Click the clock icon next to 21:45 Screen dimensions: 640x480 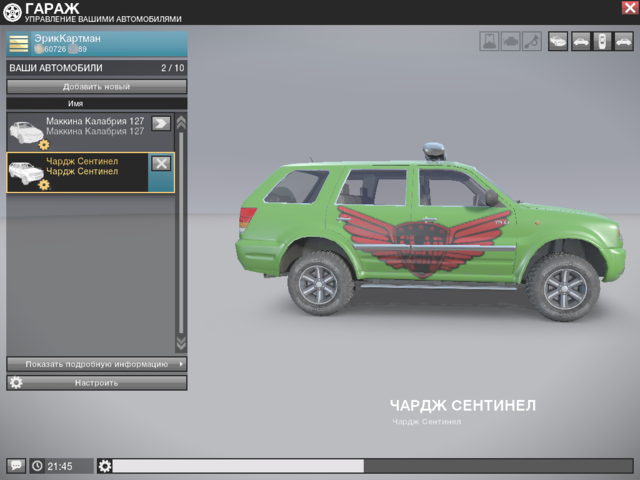pos(37,466)
